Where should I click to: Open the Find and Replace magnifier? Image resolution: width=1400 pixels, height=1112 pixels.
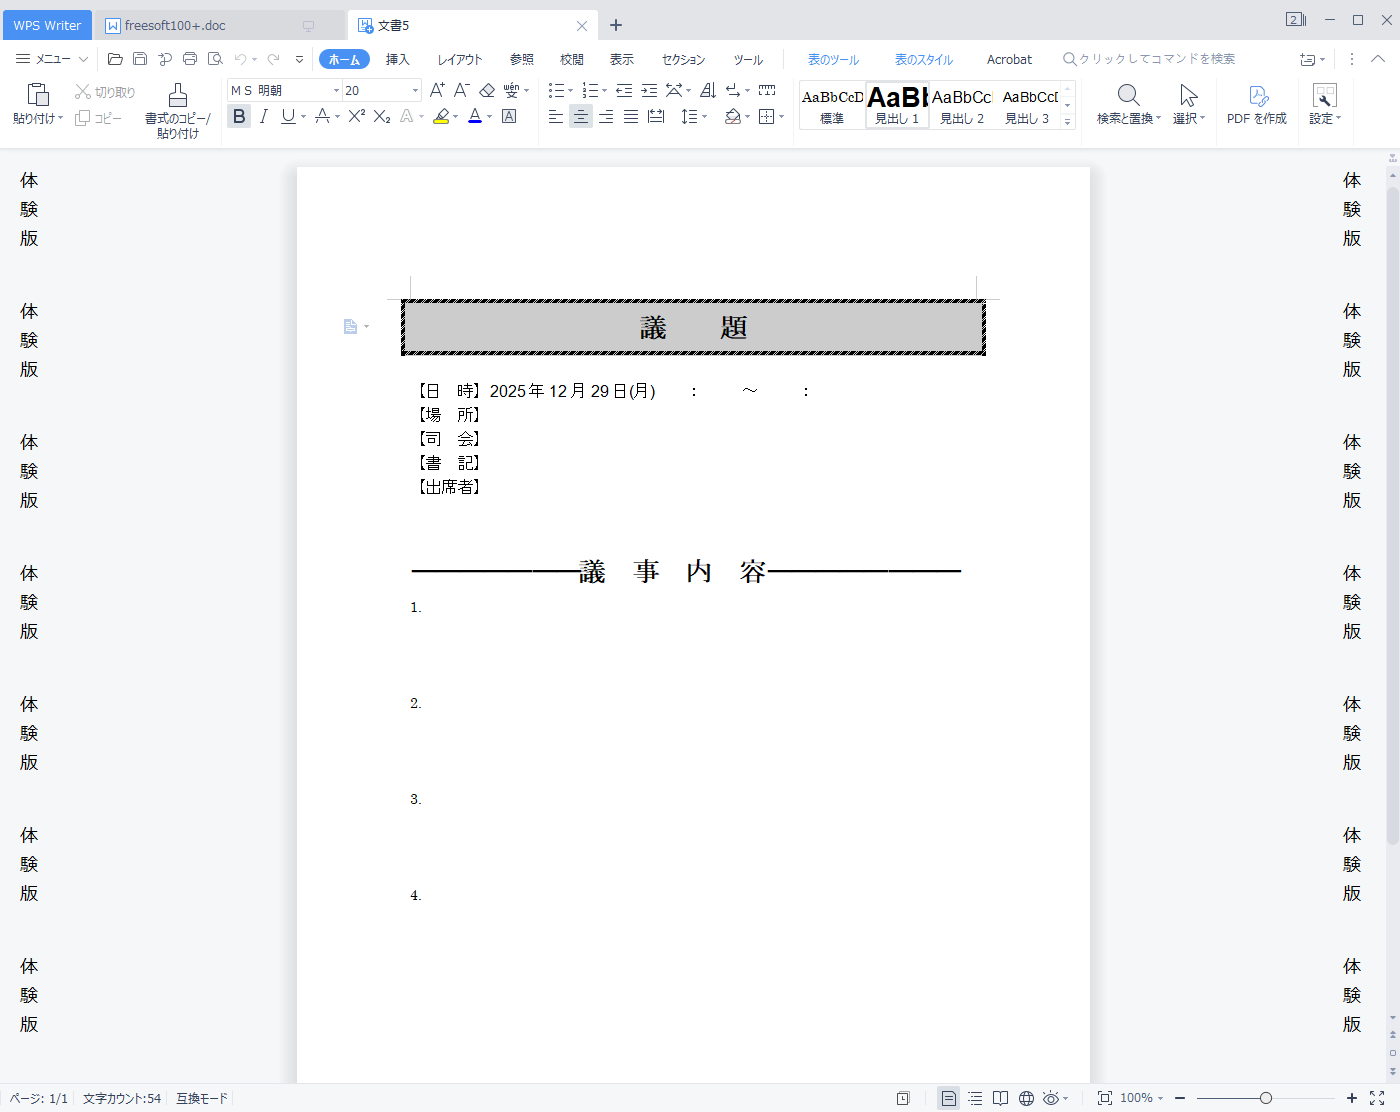click(x=1128, y=96)
